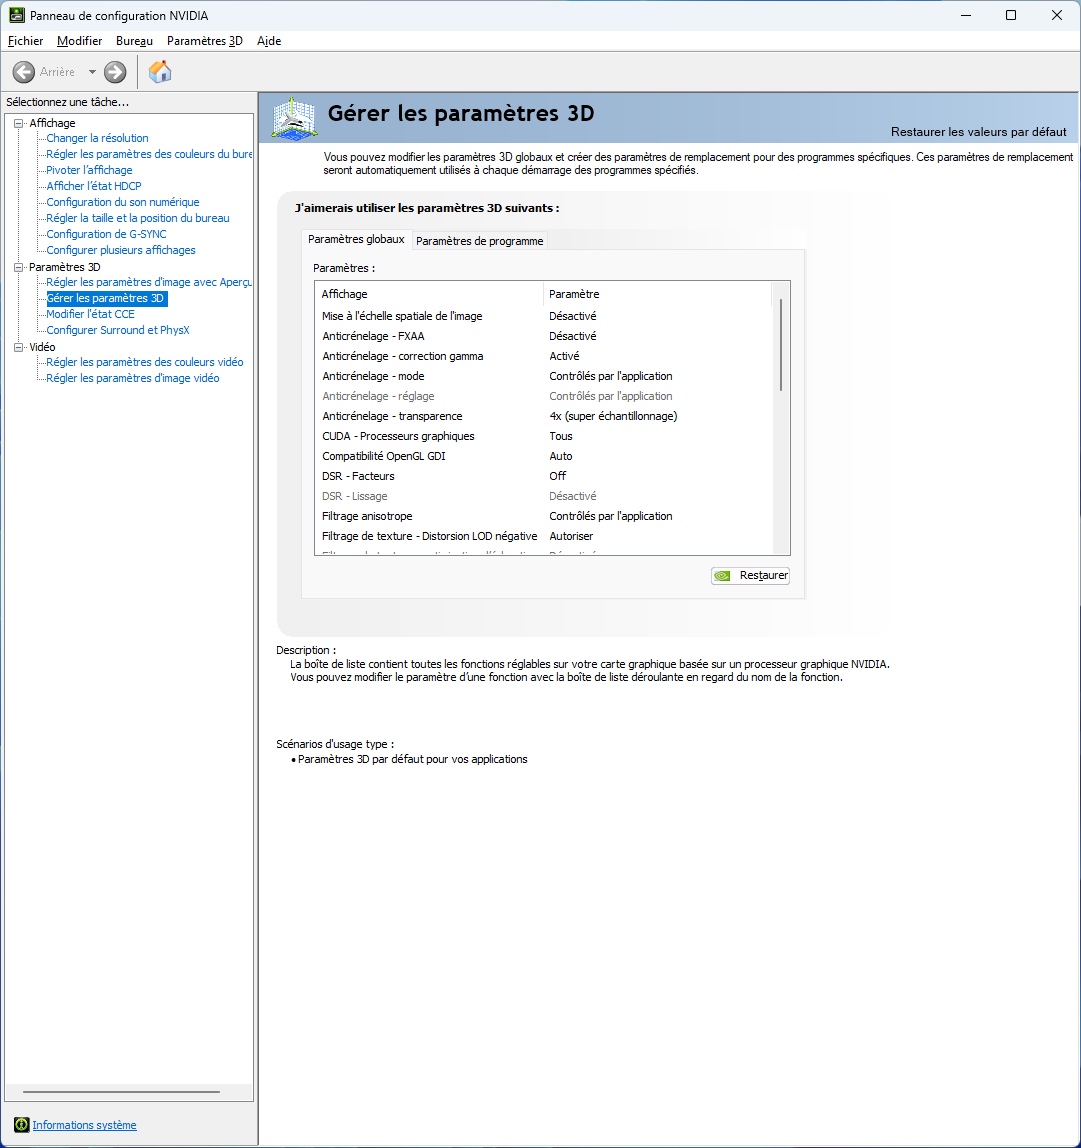Click the Autoriser value

(571, 536)
